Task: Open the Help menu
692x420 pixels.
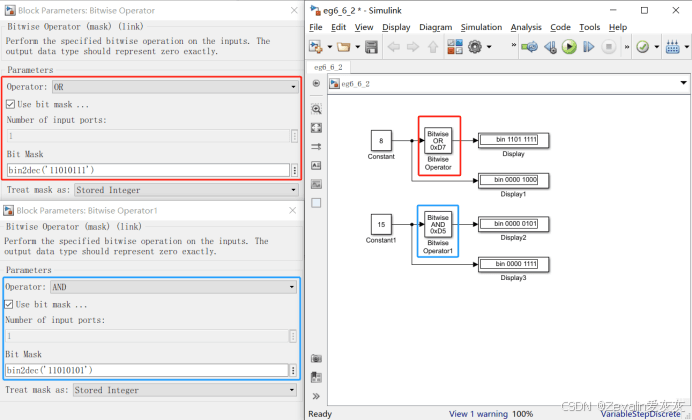Action: coord(618,27)
